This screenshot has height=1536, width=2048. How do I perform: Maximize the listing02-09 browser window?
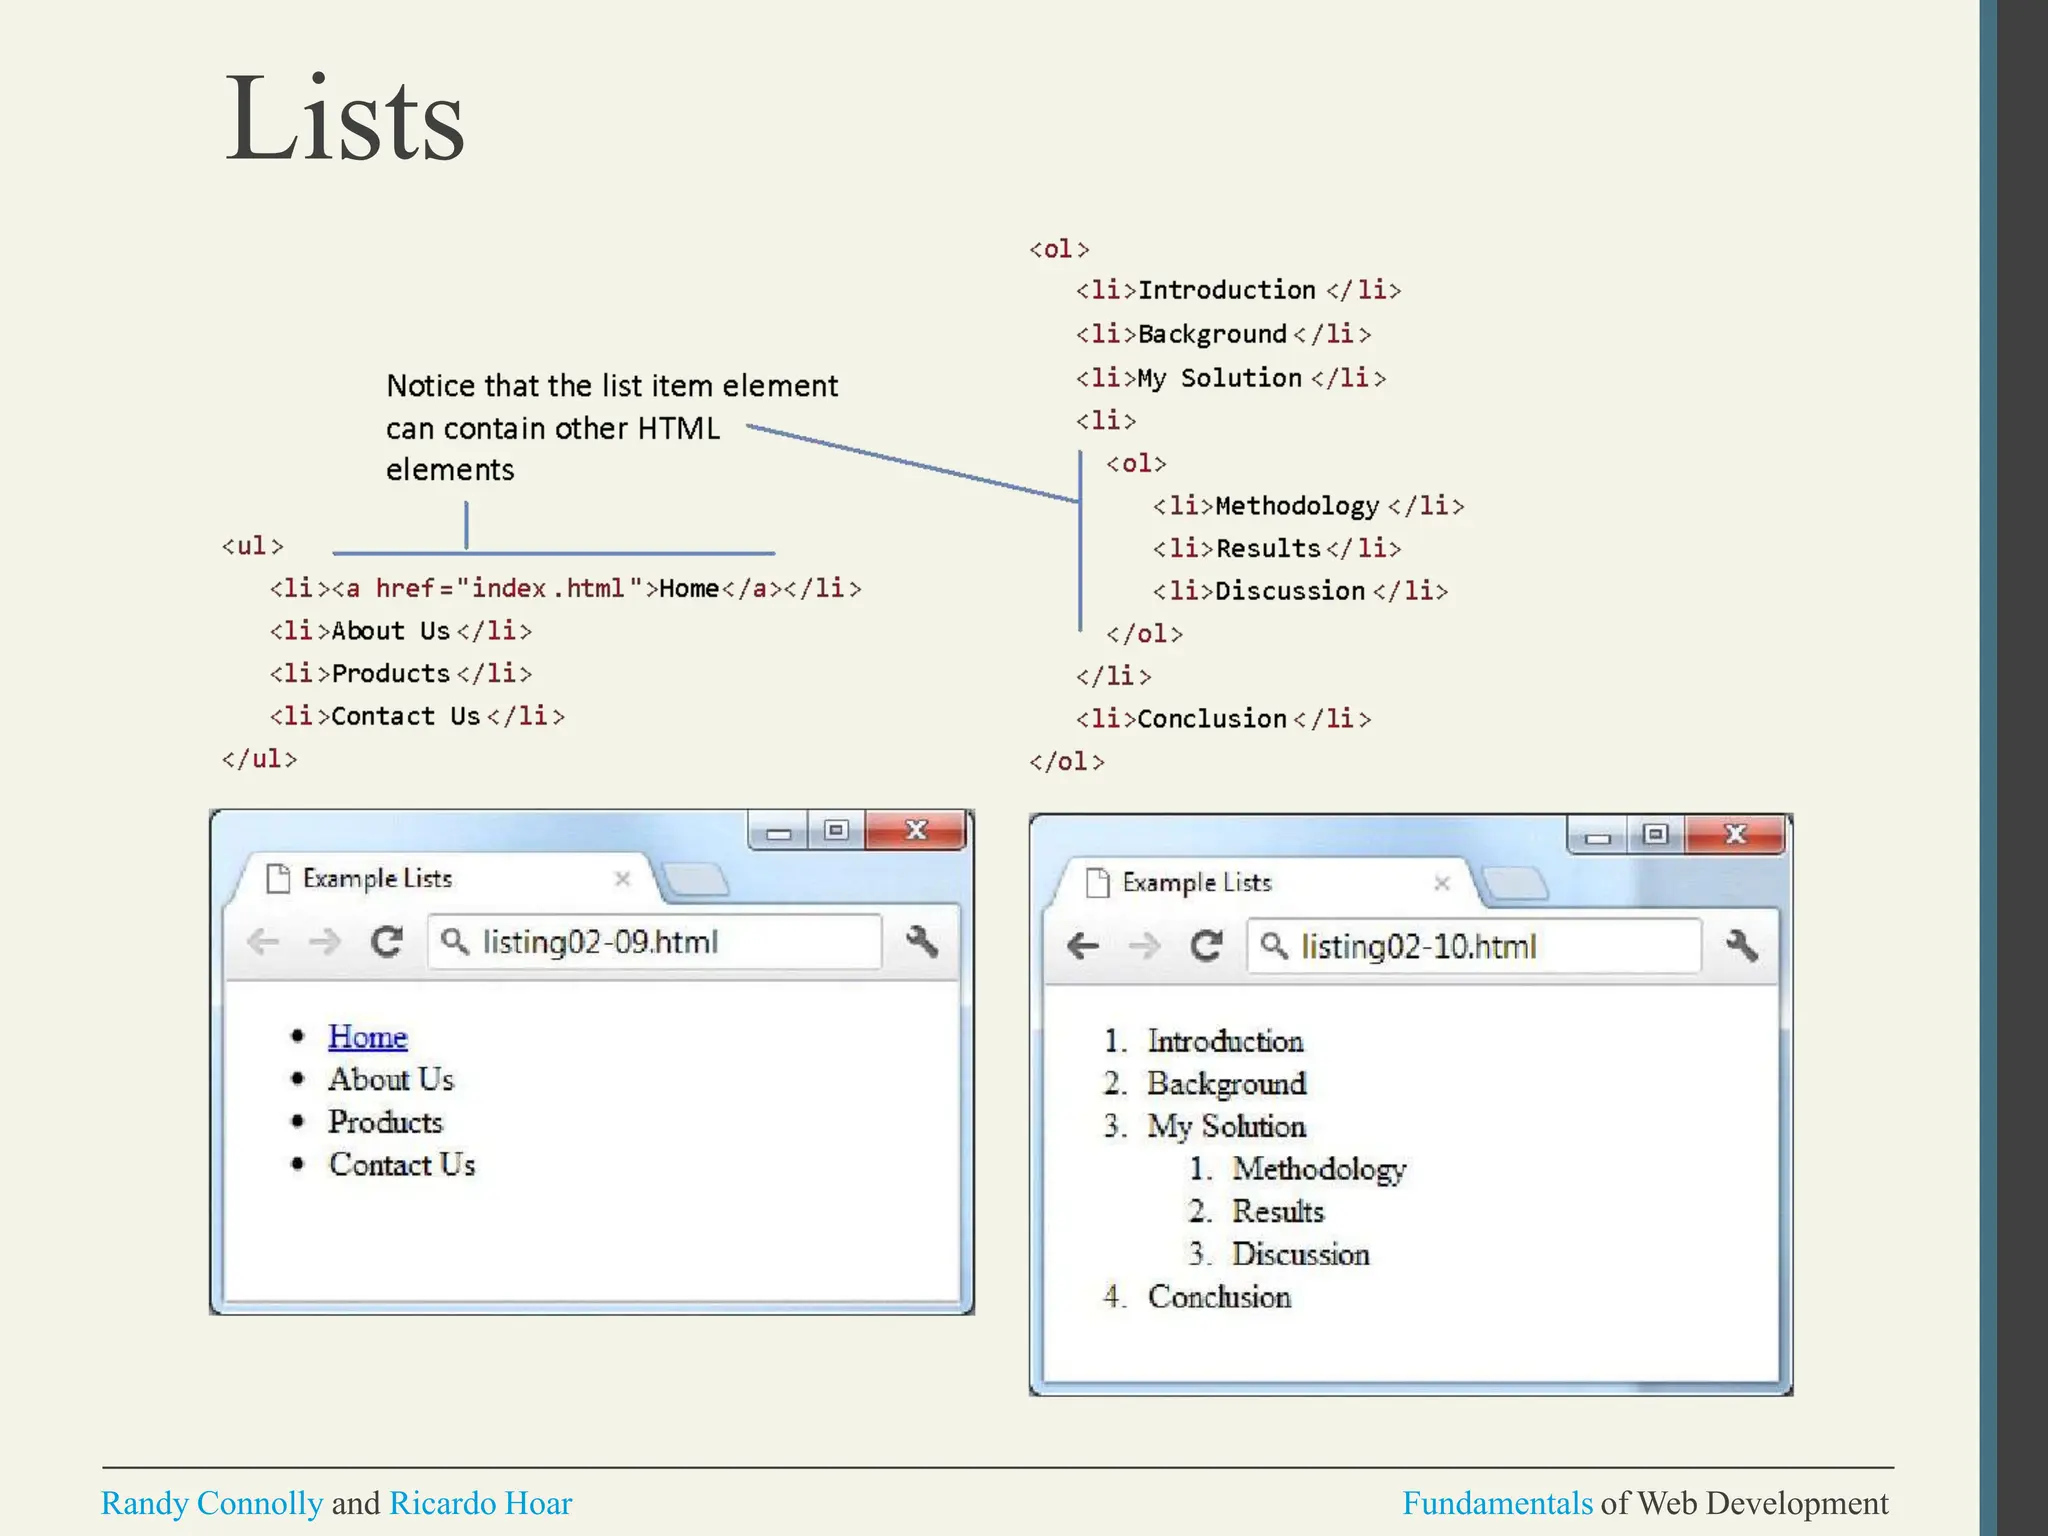pyautogui.click(x=837, y=831)
